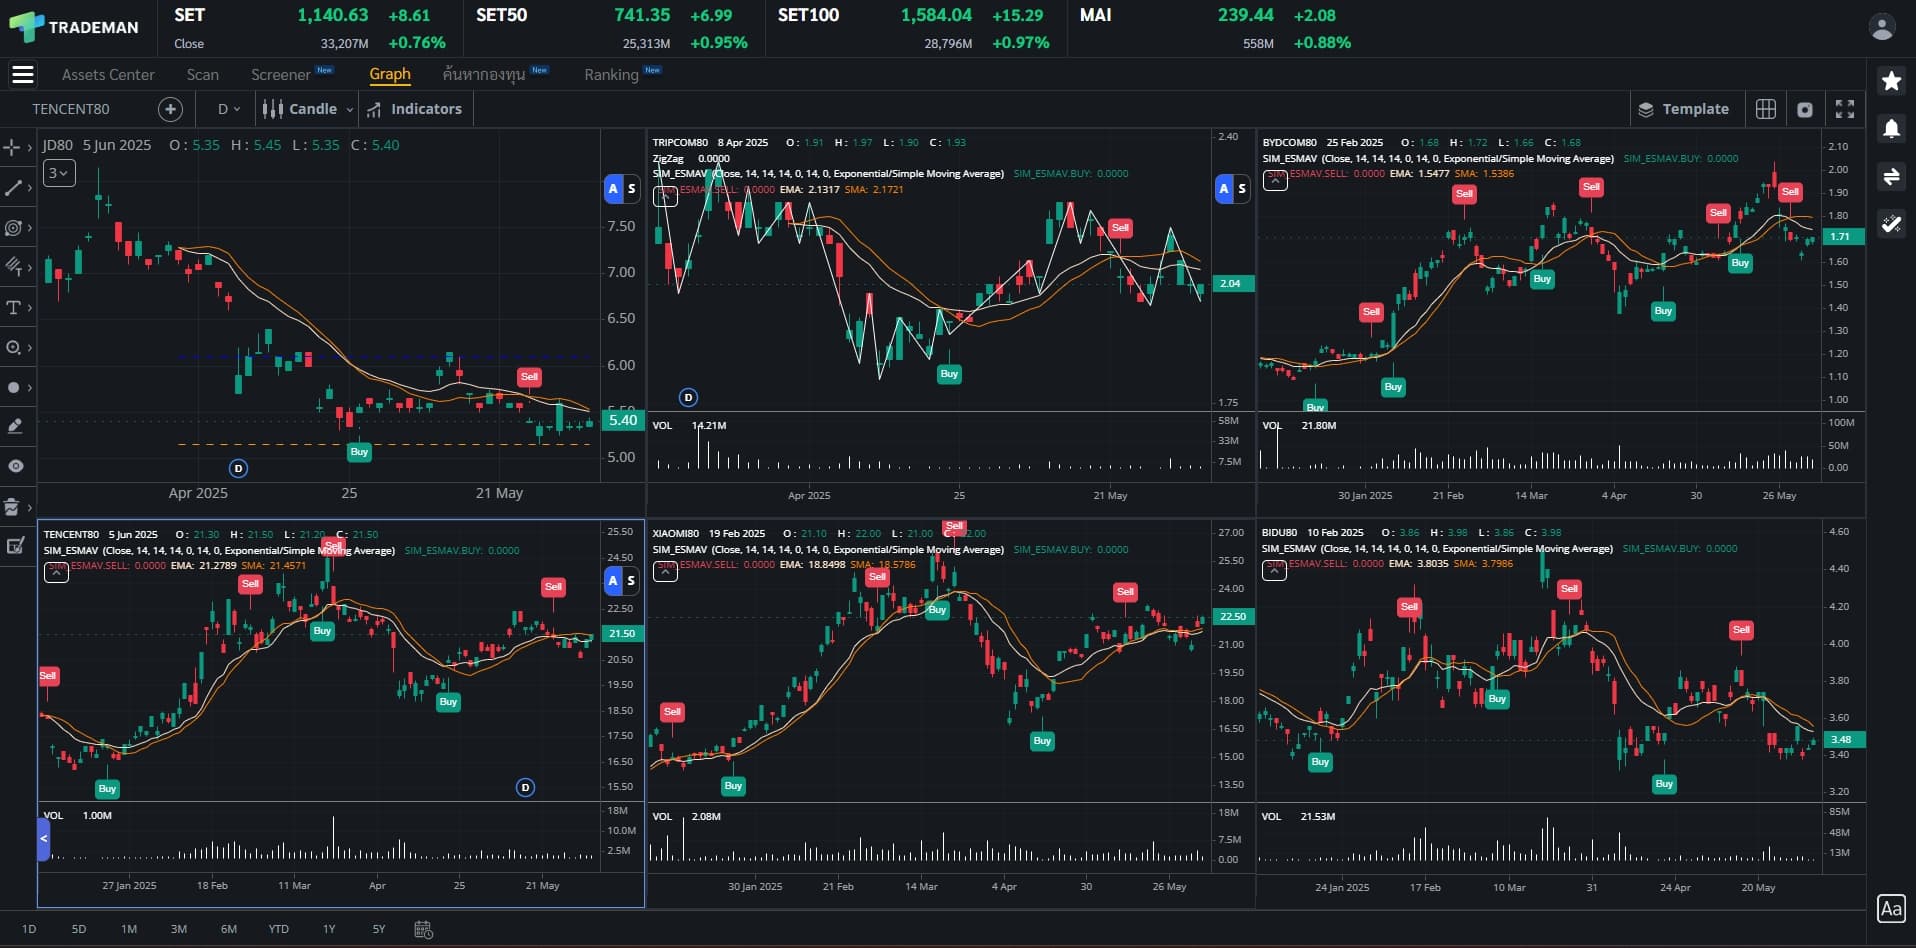Click the SET100 index ticker
1916x948 pixels.
tap(914, 28)
